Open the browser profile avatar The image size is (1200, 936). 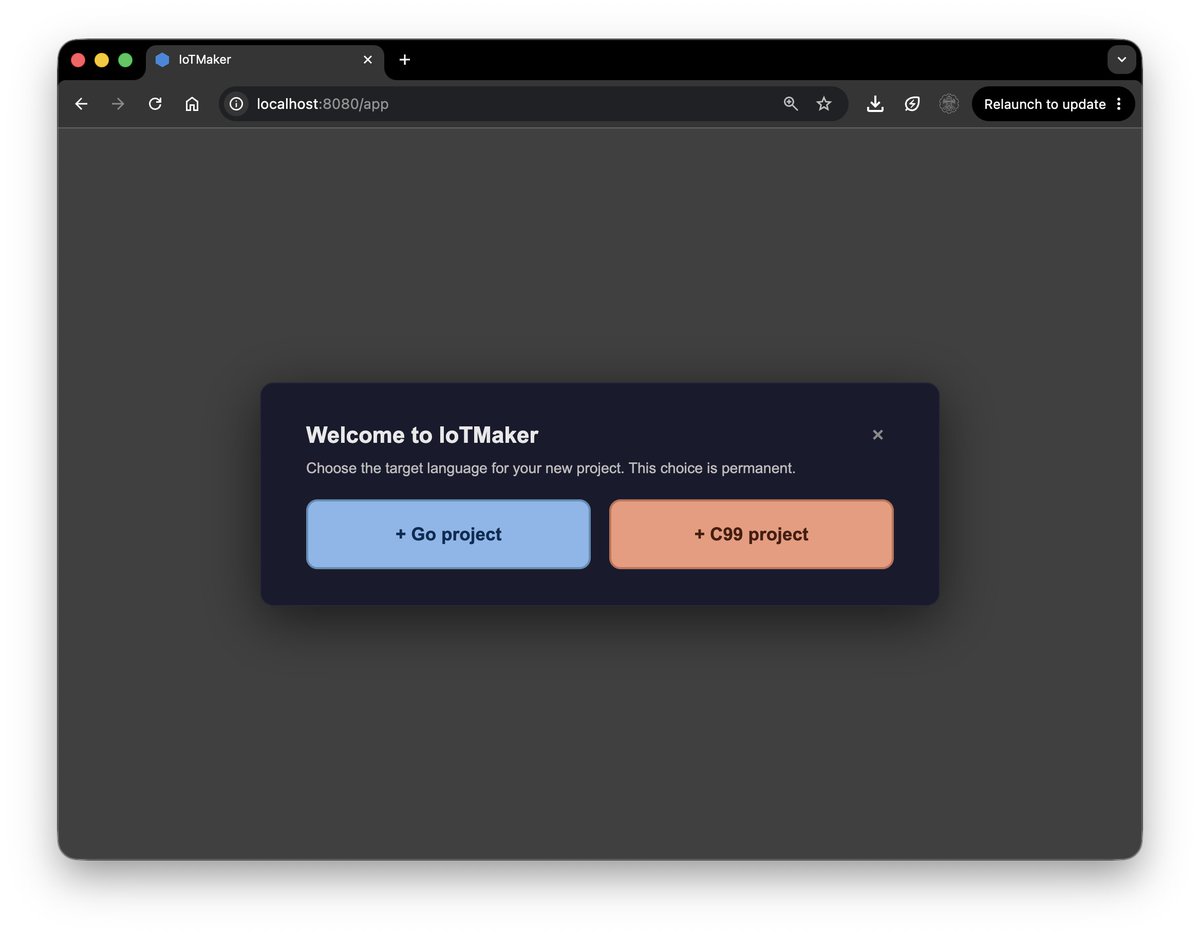pos(949,104)
